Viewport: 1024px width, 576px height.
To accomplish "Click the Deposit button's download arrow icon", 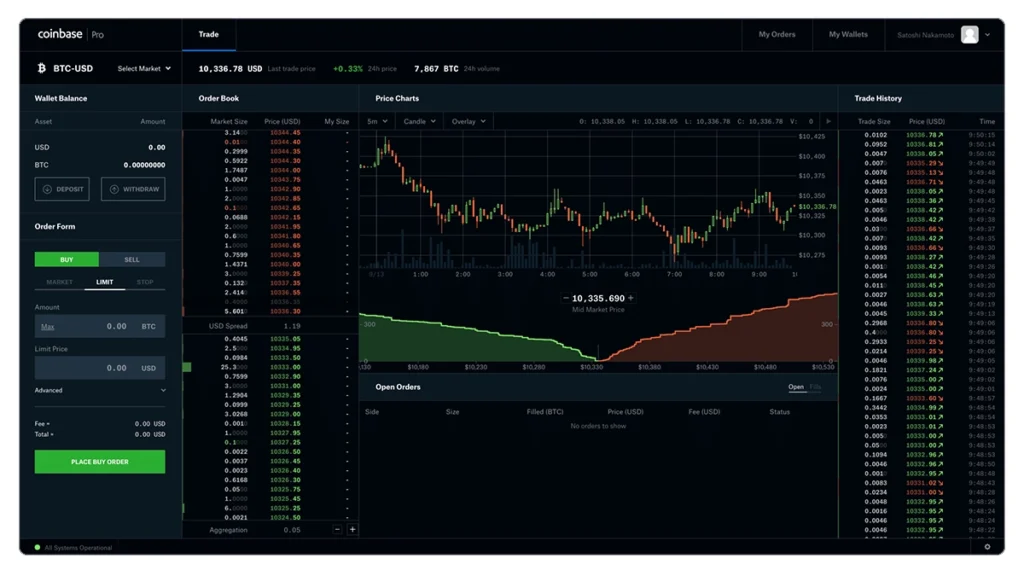I will [x=47, y=189].
